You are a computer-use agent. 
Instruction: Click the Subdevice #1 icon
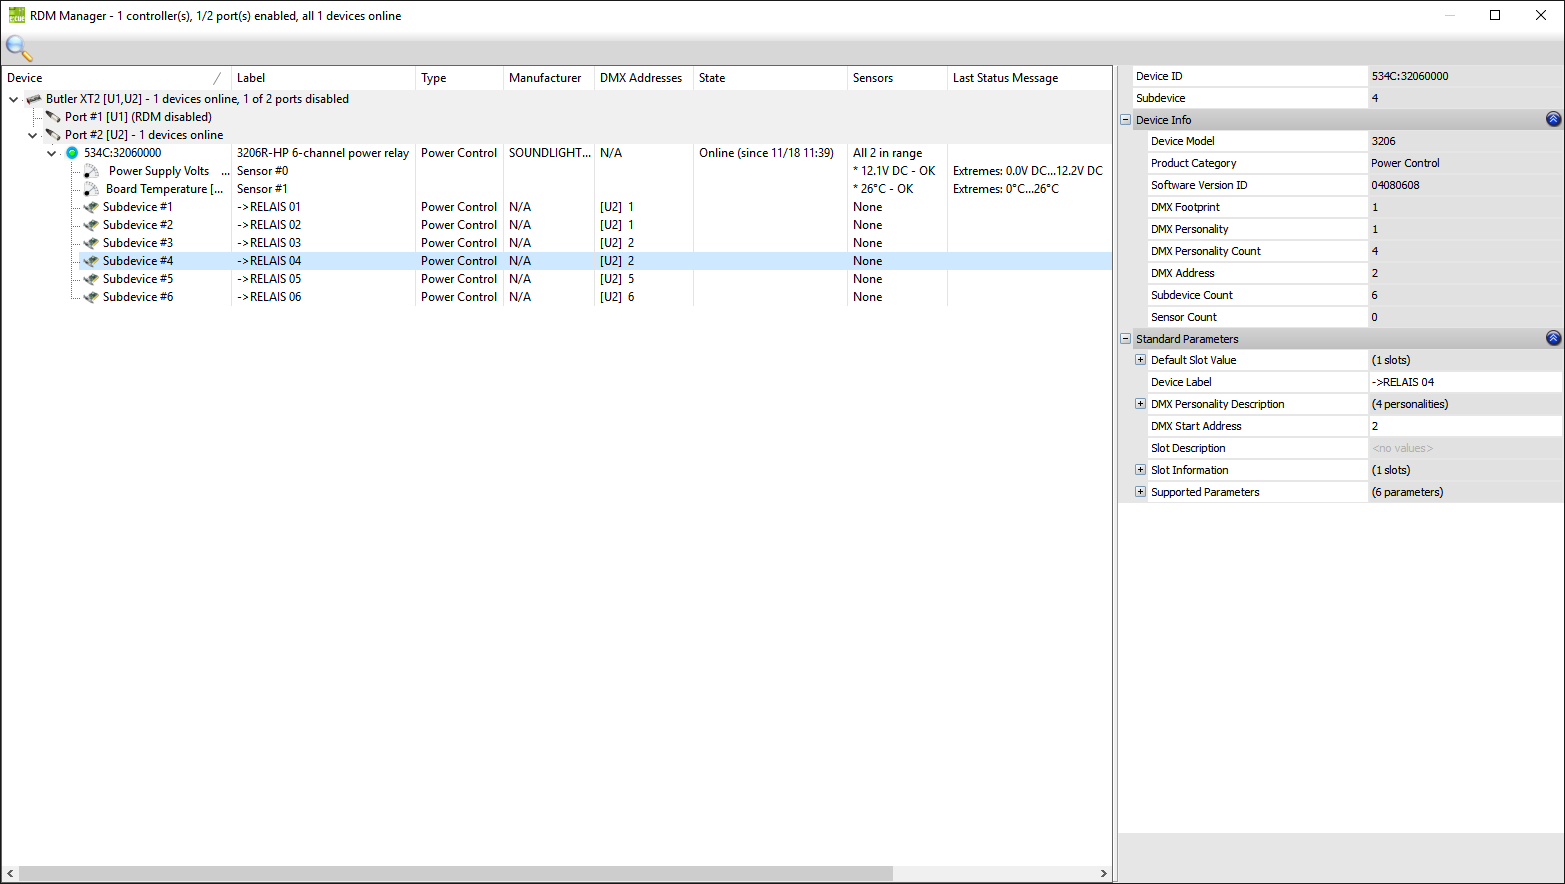point(91,207)
